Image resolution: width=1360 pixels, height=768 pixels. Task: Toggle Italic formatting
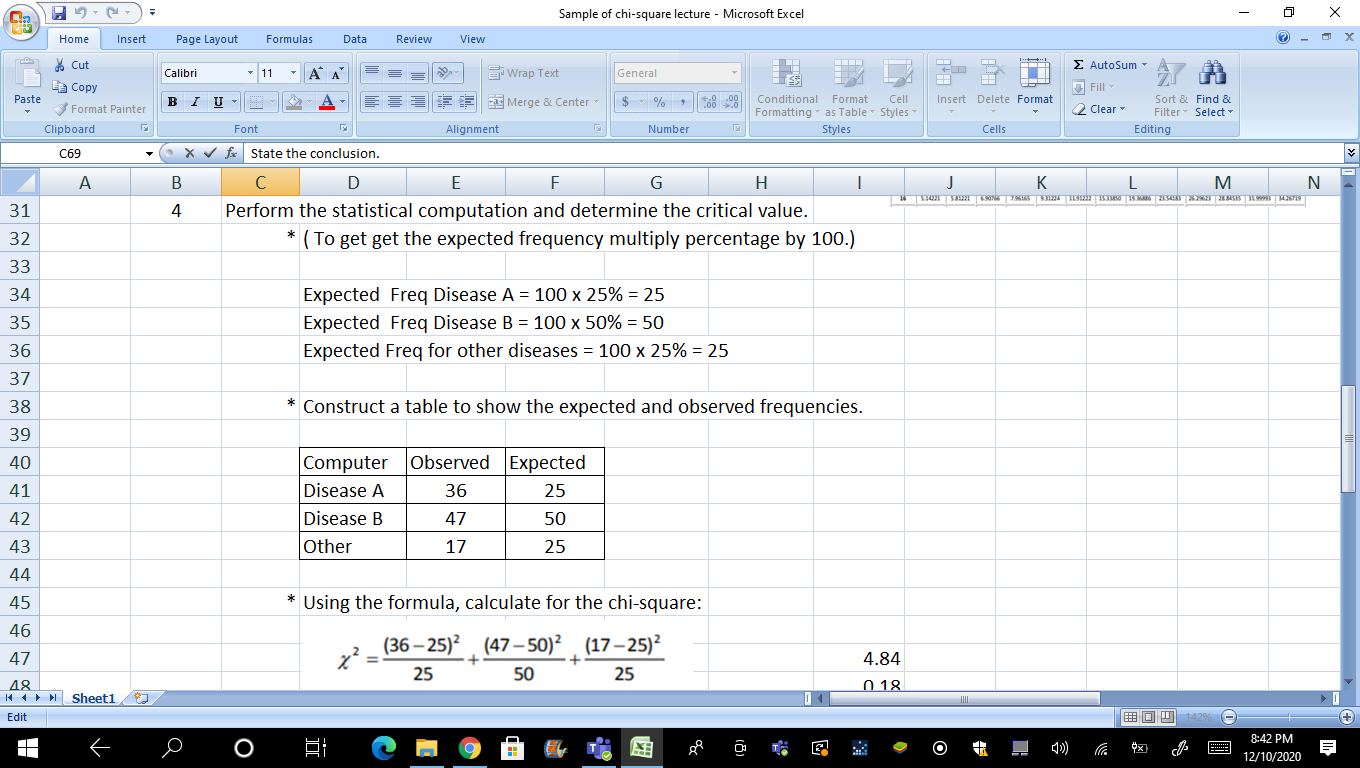point(194,102)
